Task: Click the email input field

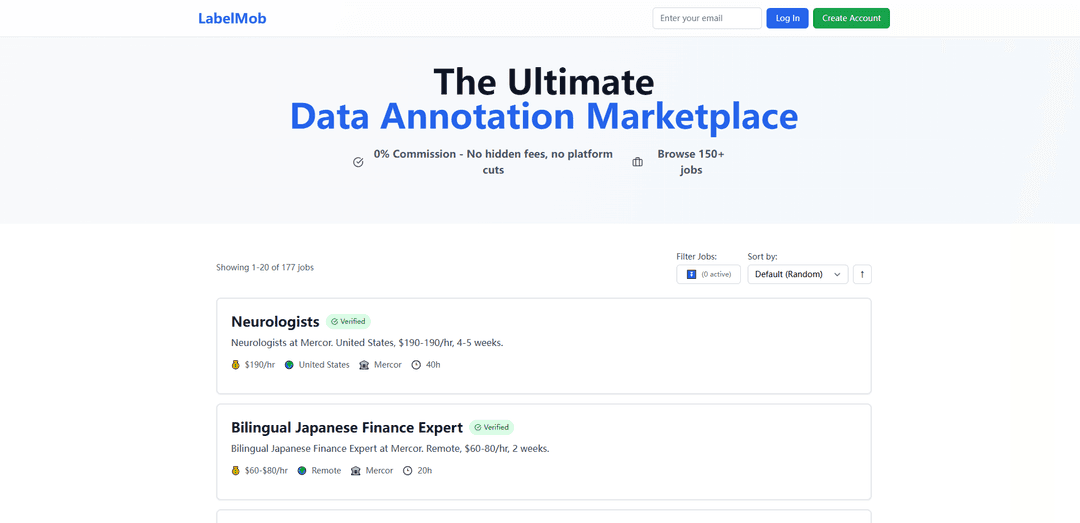Action: pyautogui.click(x=706, y=18)
